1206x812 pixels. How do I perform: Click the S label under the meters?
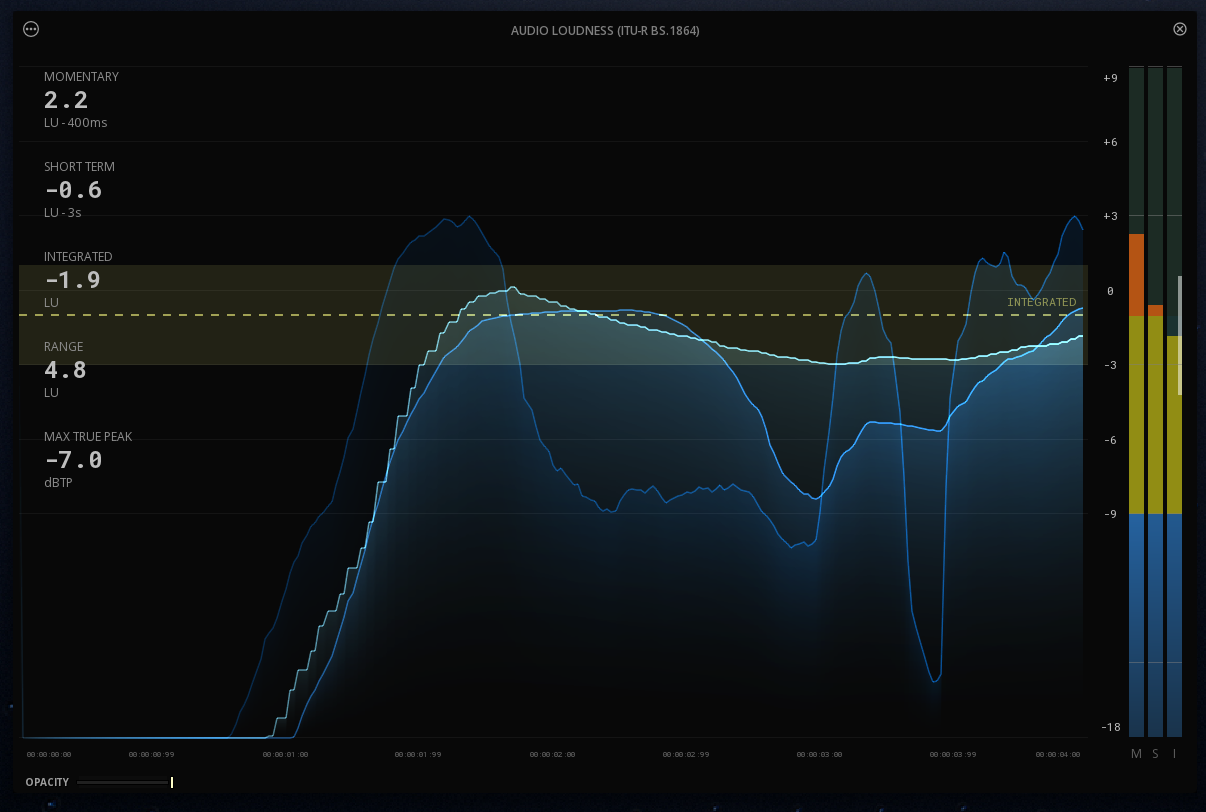1155,753
